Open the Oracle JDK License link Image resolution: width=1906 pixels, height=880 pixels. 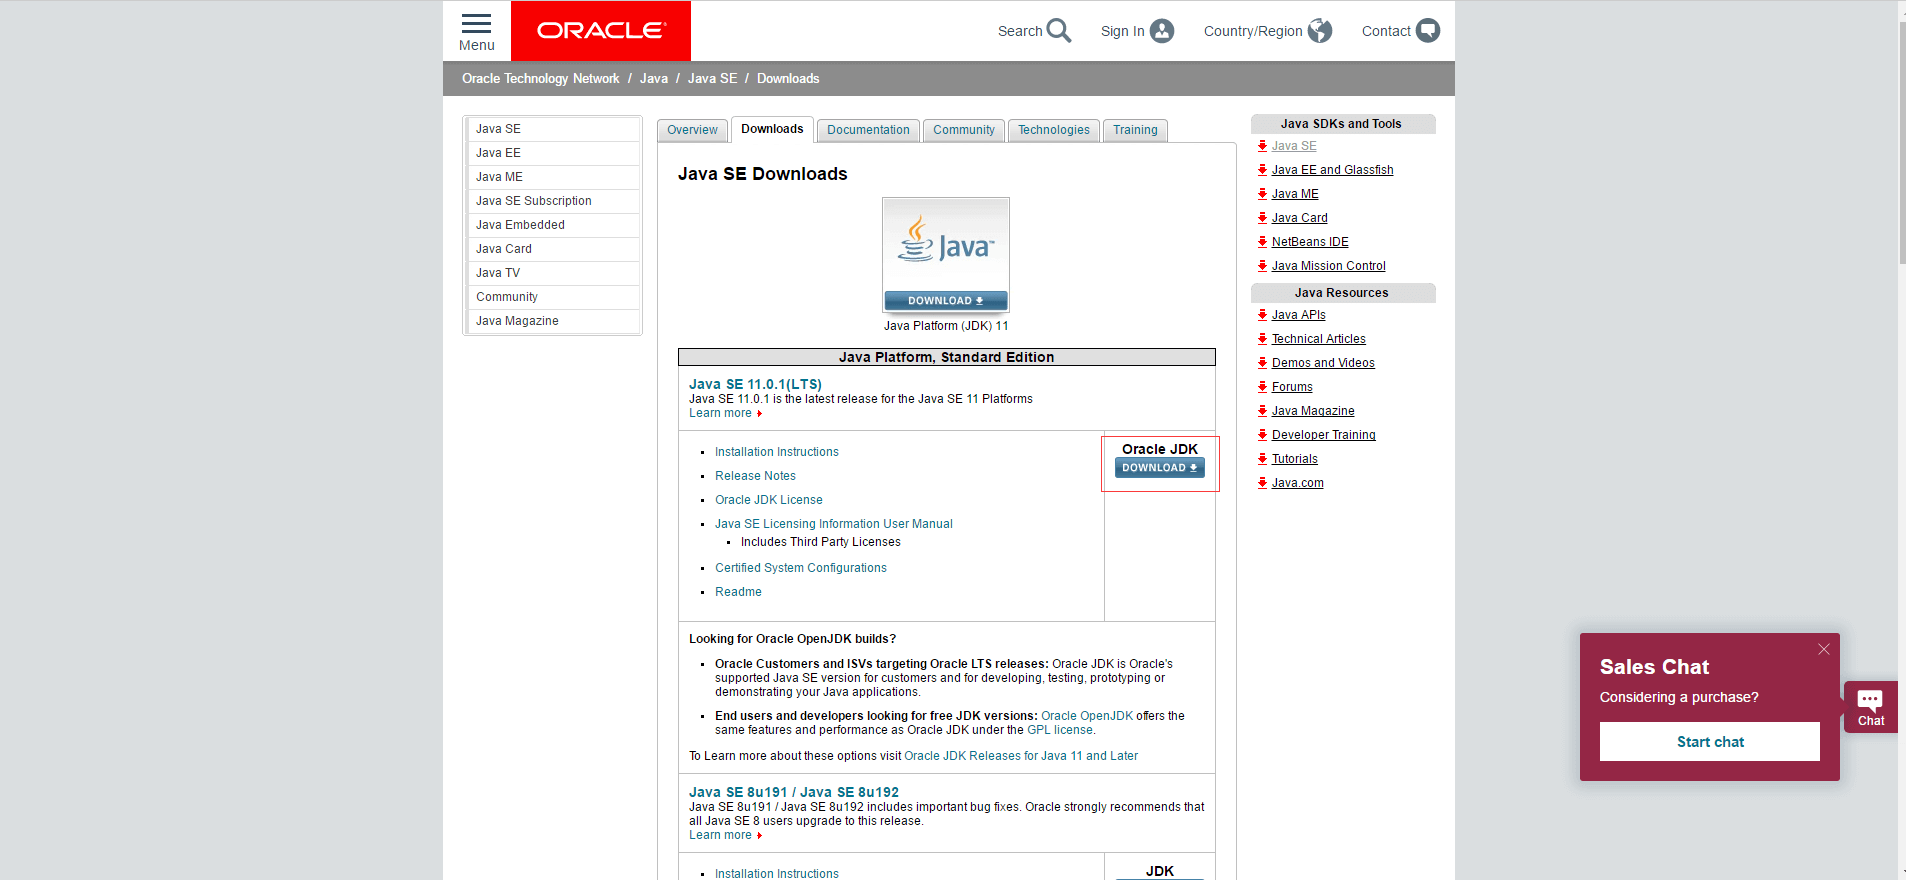tap(769, 500)
